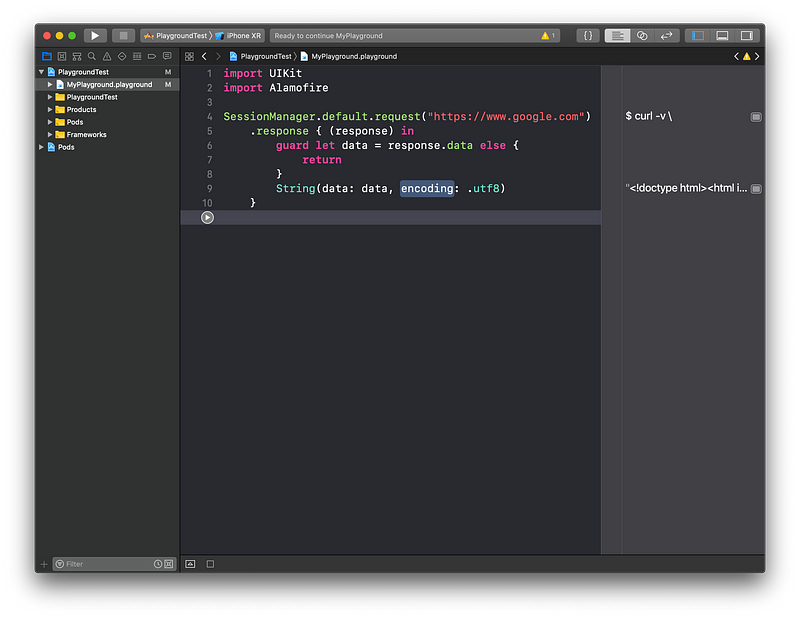
Task: Click 'SessionManager' on line 4
Action: [269, 116]
